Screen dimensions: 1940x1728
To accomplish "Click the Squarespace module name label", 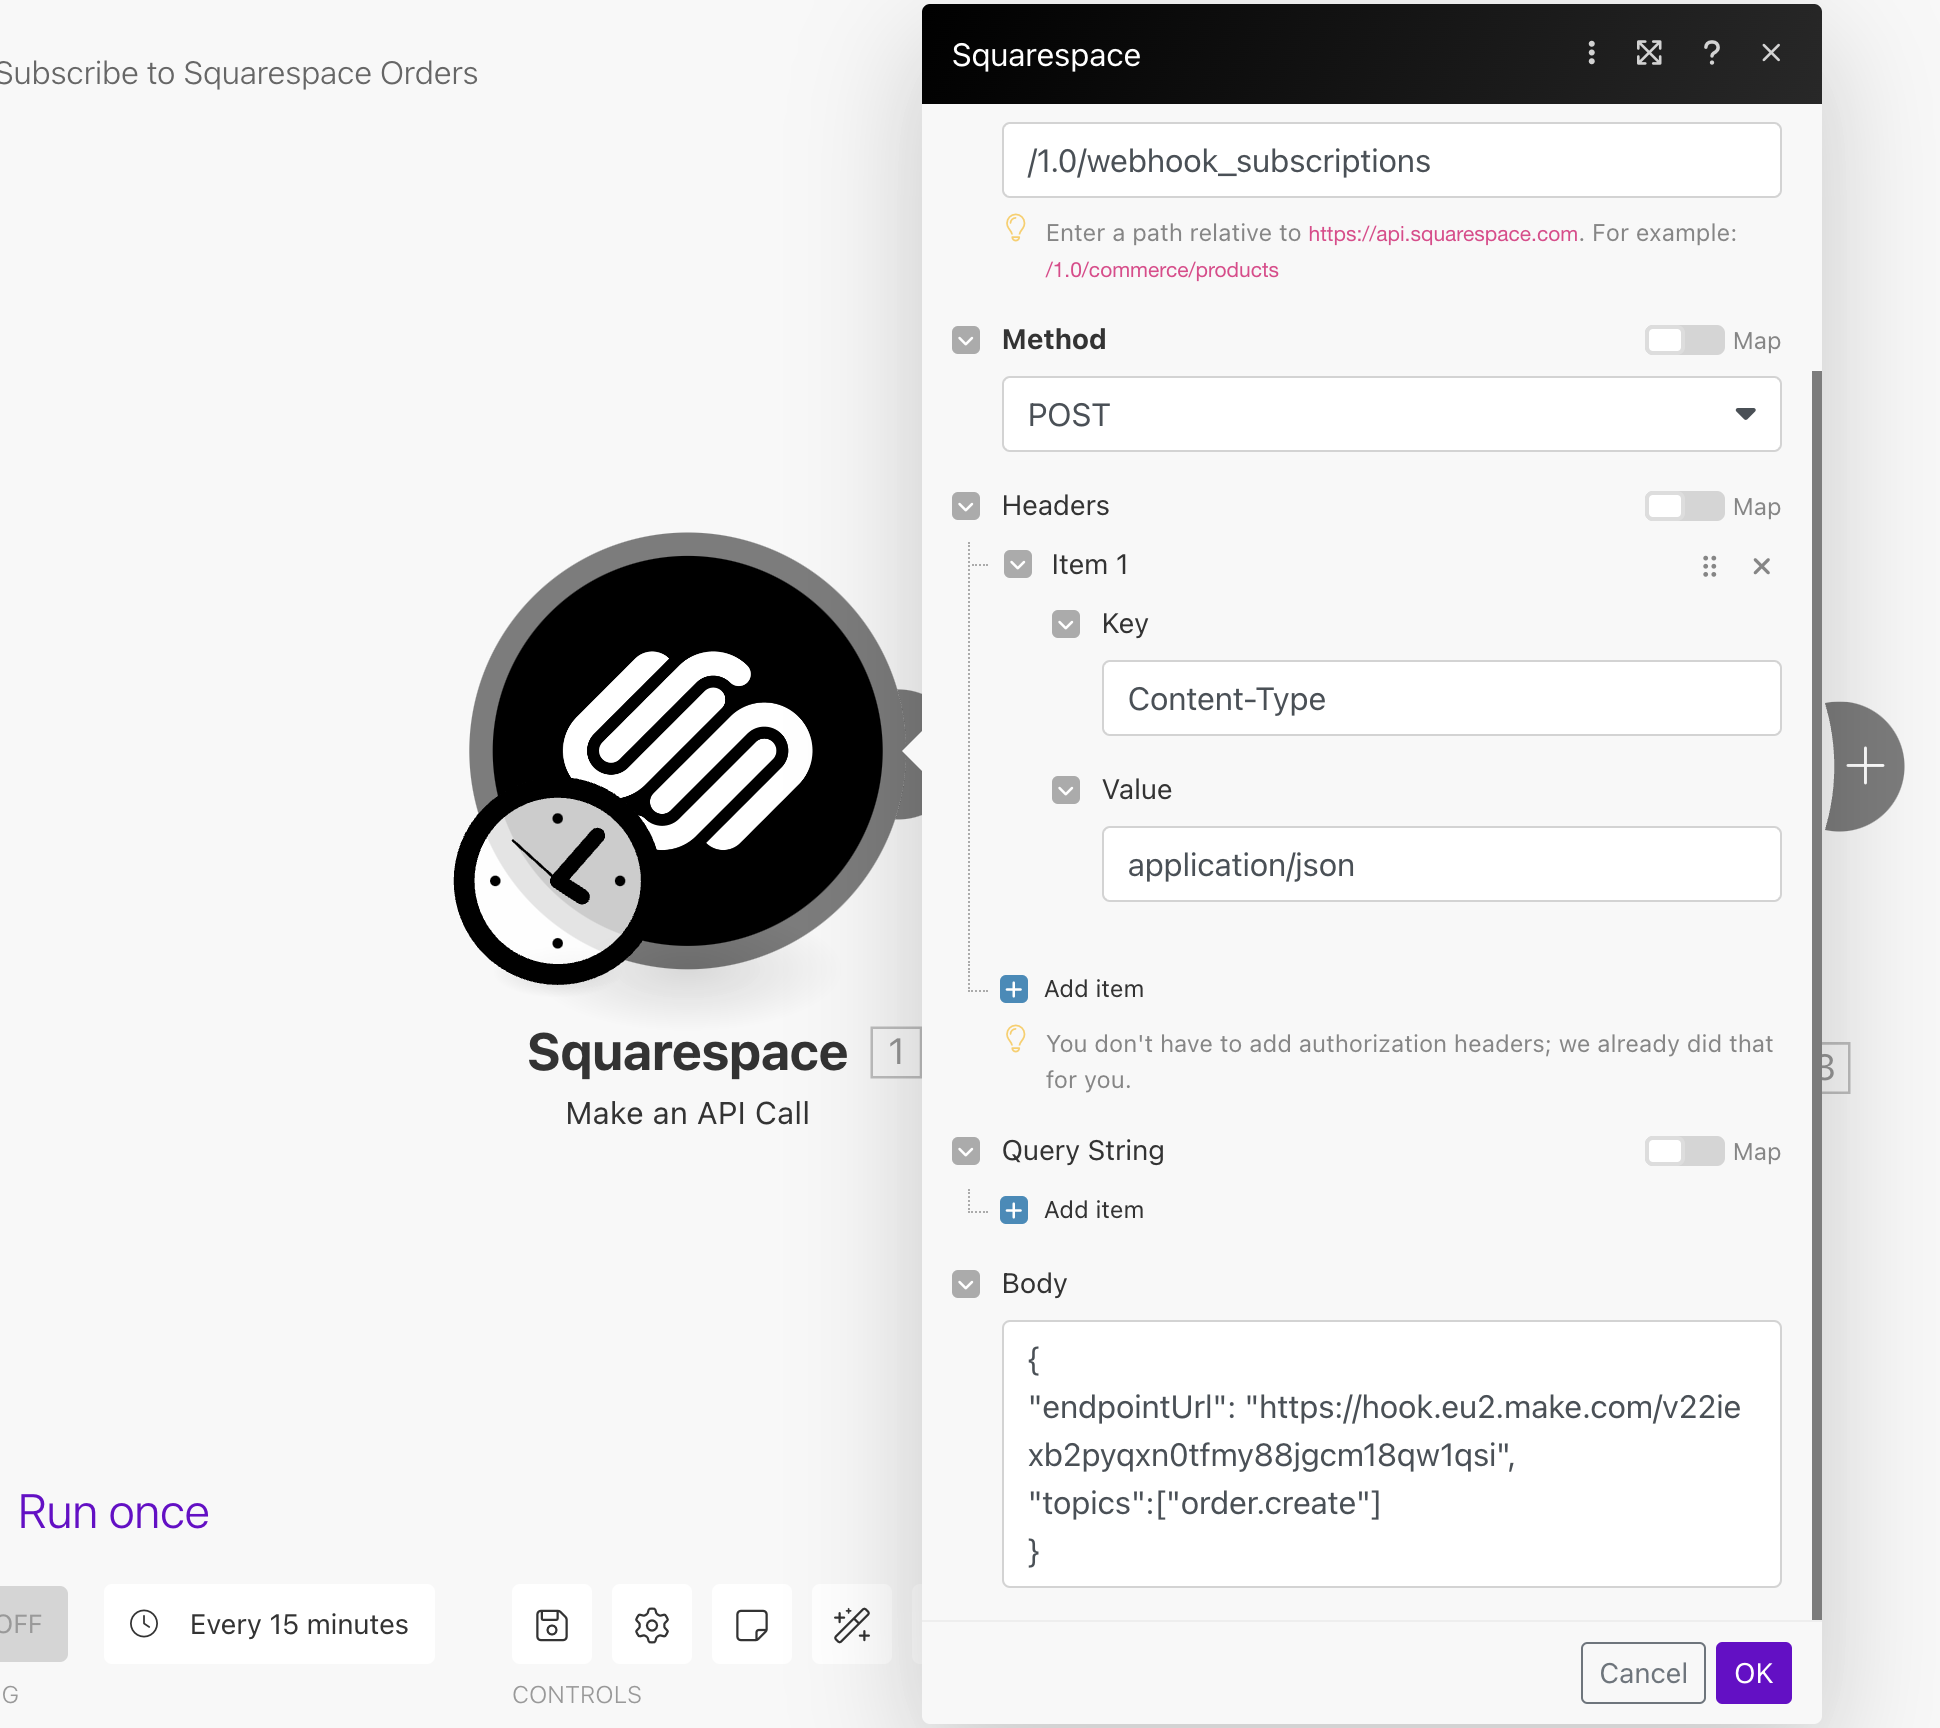I will 688,1052.
